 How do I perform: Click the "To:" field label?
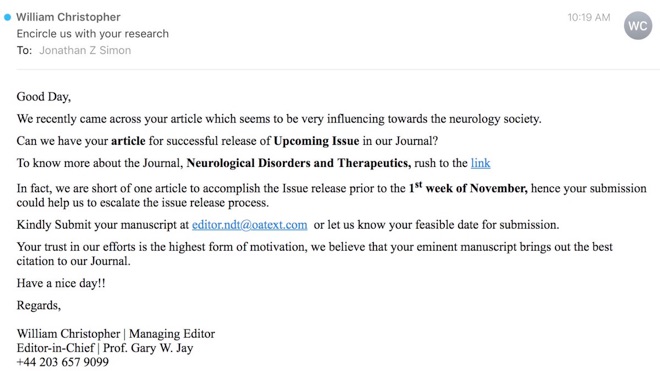(24, 51)
